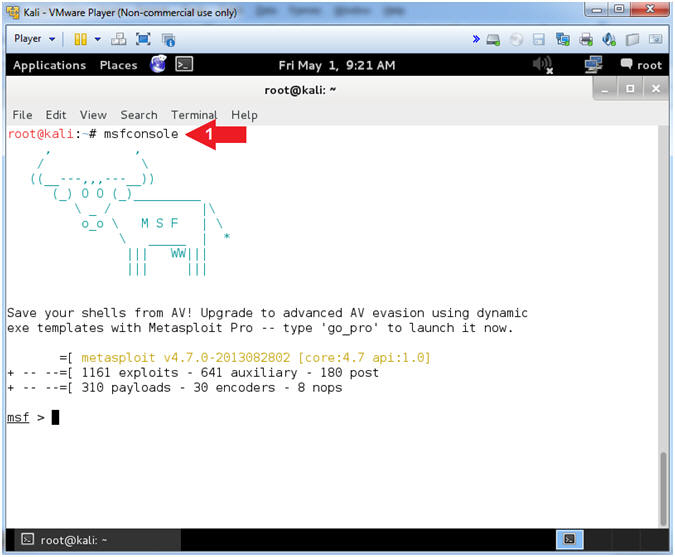Open the terminal View menu
The width and height of the screenshot is (675, 557).
[93, 115]
